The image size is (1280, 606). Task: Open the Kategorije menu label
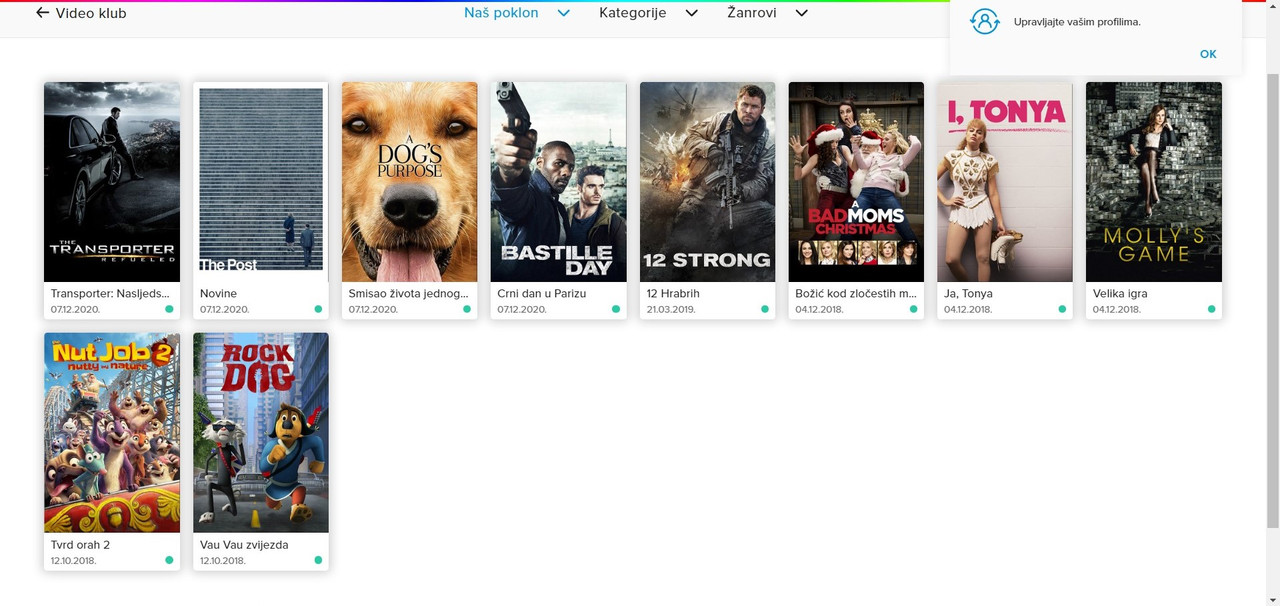coord(633,13)
